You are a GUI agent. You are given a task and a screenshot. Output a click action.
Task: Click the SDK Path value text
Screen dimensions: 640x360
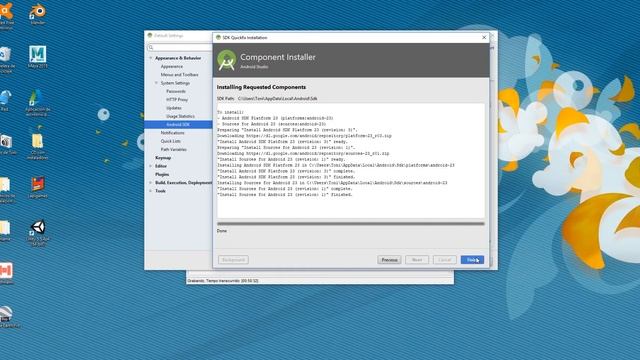click(x=277, y=99)
